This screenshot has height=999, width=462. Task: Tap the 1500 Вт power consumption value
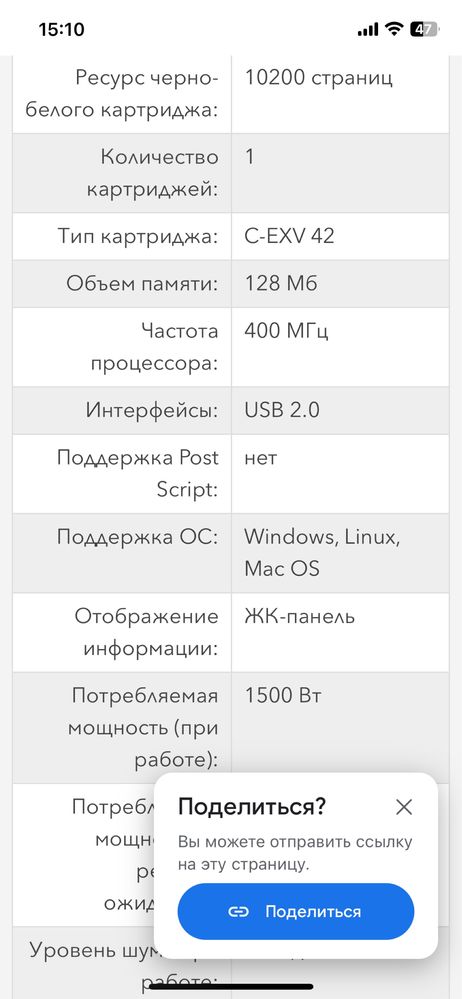[283, 696]
